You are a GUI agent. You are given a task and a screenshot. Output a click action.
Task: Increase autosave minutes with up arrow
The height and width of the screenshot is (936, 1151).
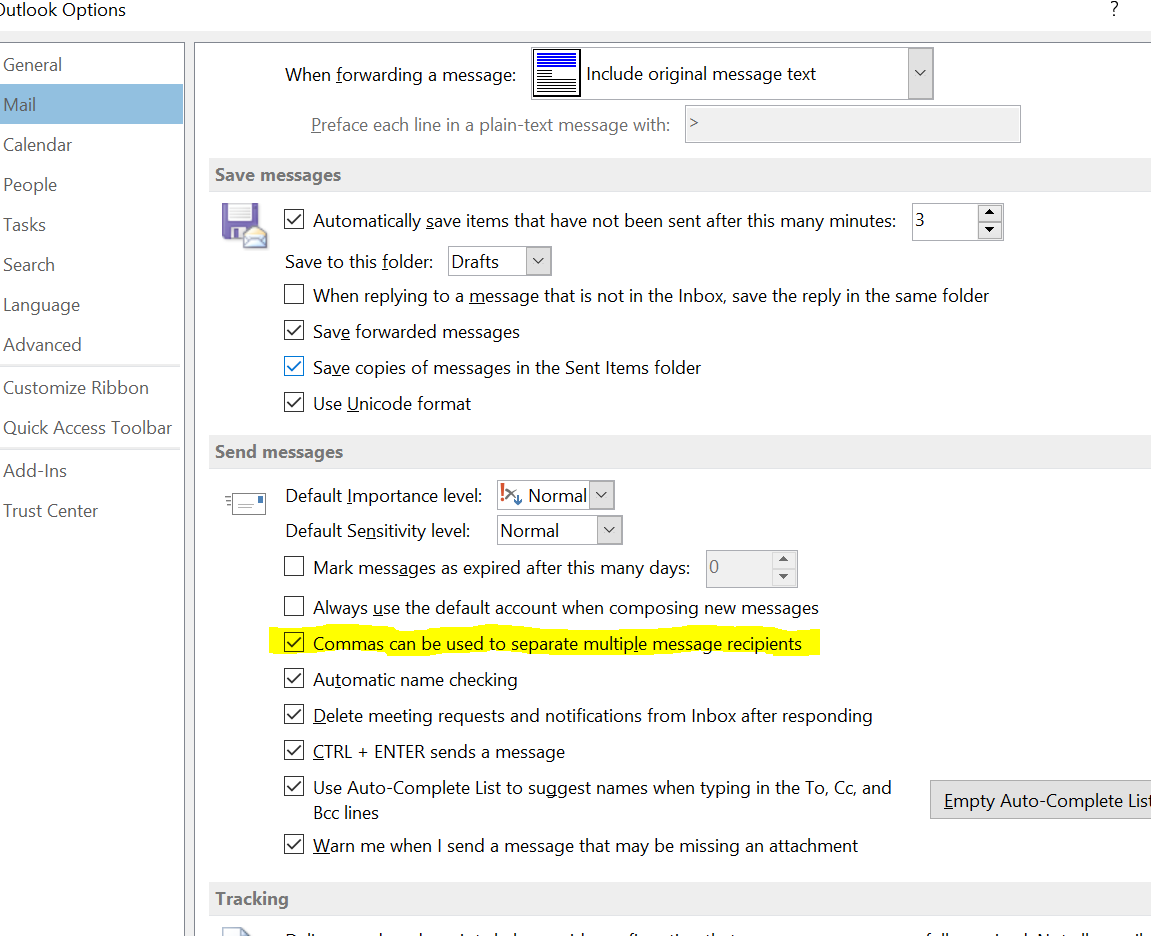[990, 213]
